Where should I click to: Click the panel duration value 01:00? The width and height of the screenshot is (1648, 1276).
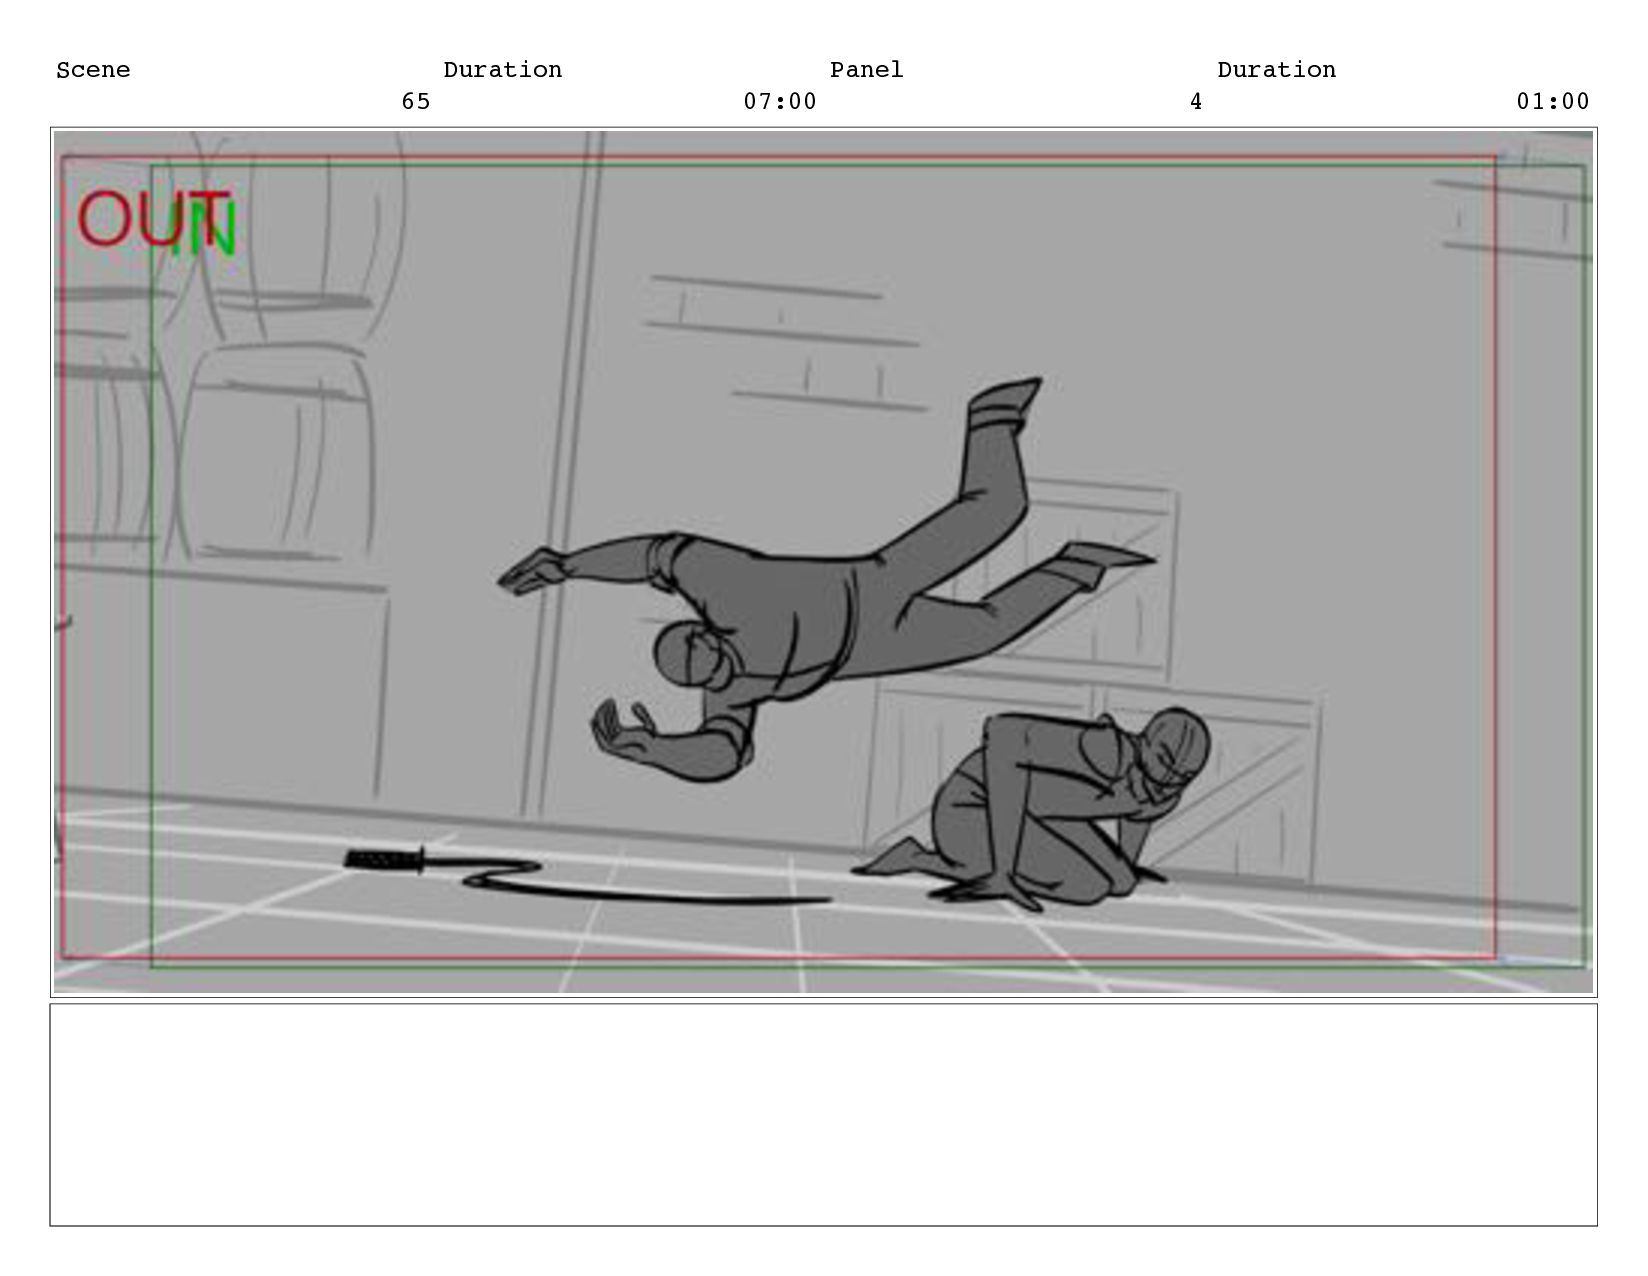point(1553,101)
